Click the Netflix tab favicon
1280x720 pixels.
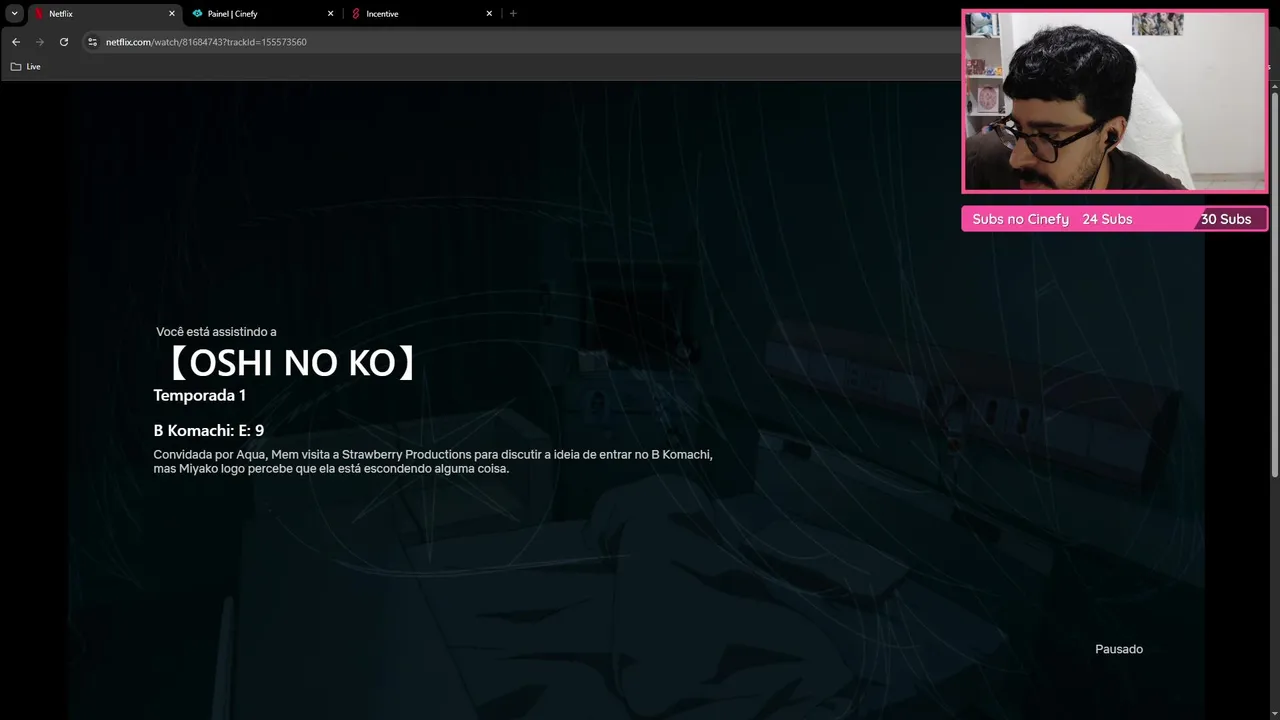(39, 14)
